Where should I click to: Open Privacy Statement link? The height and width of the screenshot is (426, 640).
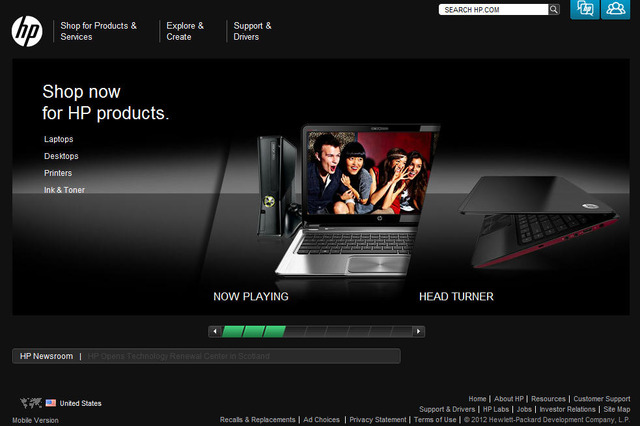coord(378,420)
